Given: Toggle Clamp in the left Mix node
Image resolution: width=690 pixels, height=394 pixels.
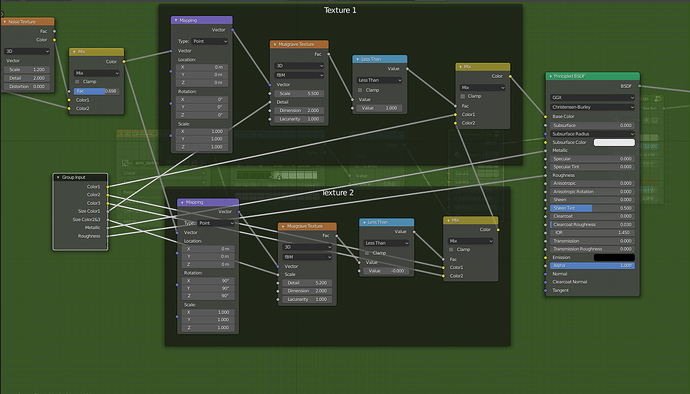Looking at the screenshot, I should [77, 82].
